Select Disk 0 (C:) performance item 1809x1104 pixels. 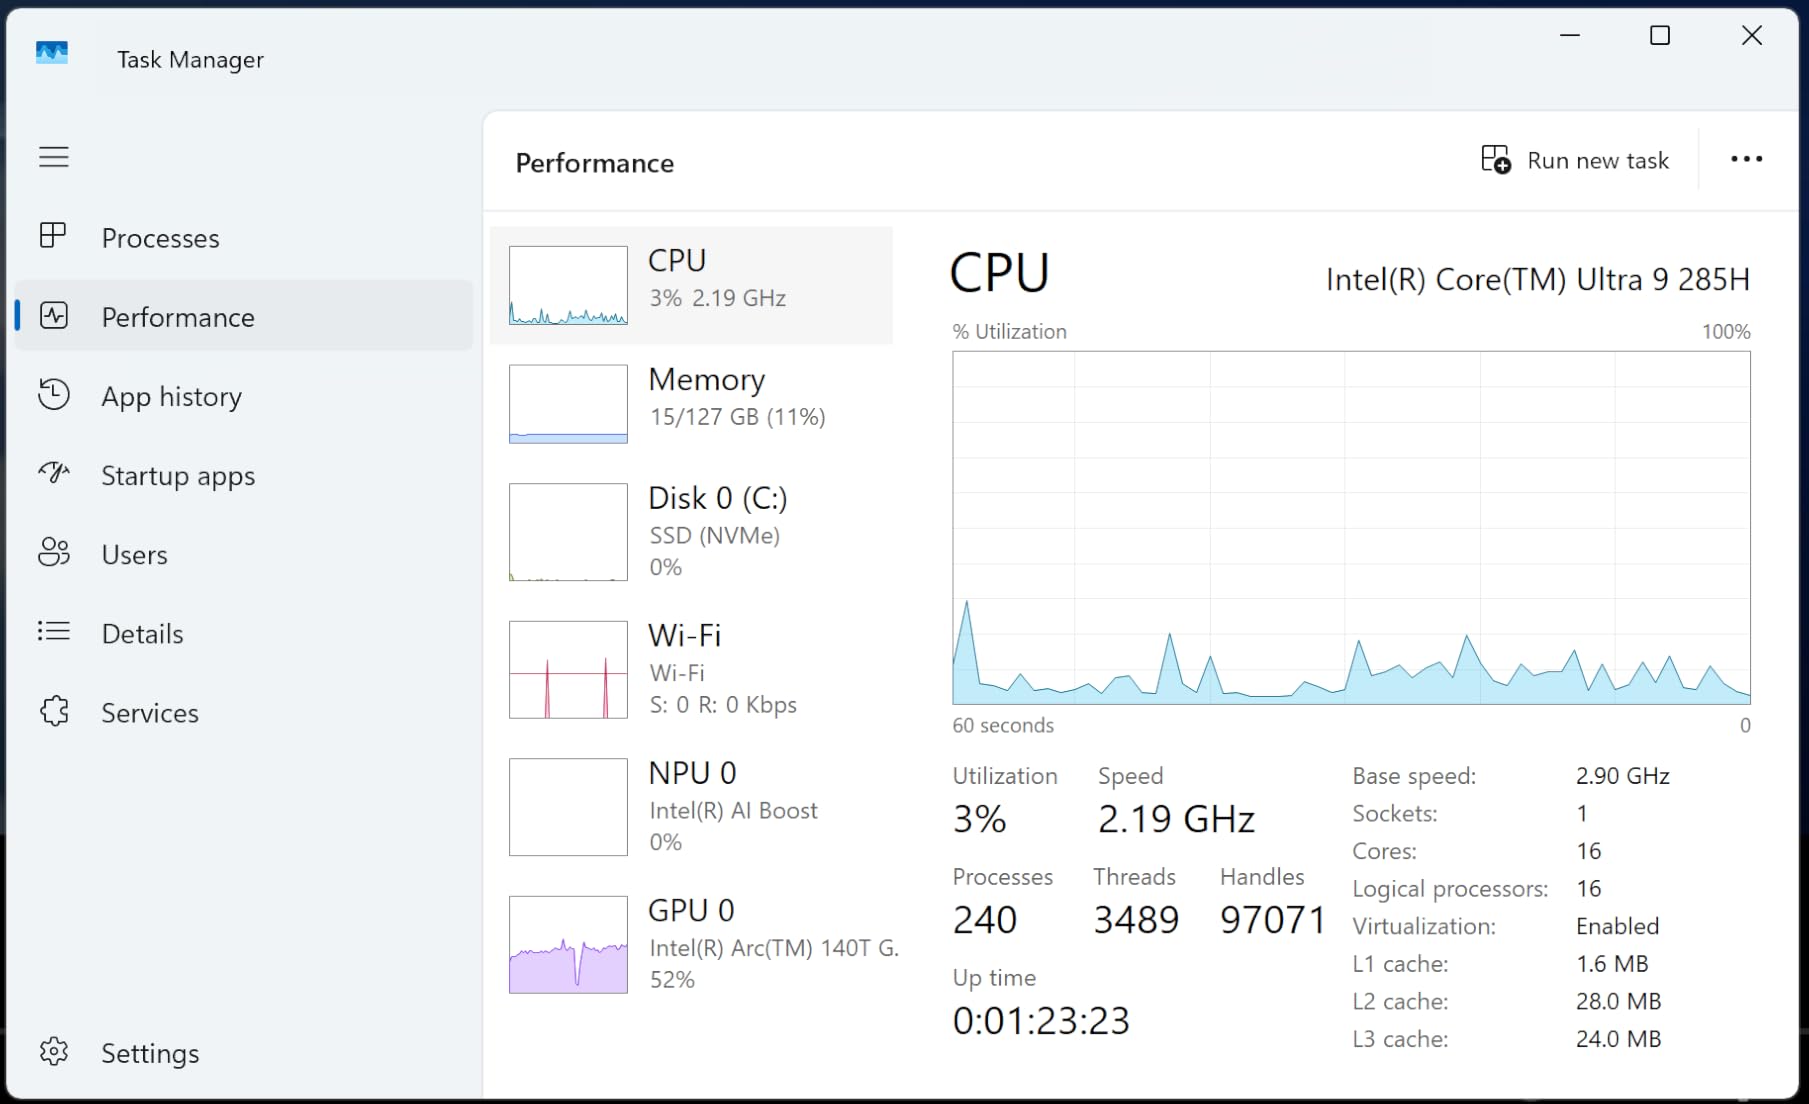(691, 532)
